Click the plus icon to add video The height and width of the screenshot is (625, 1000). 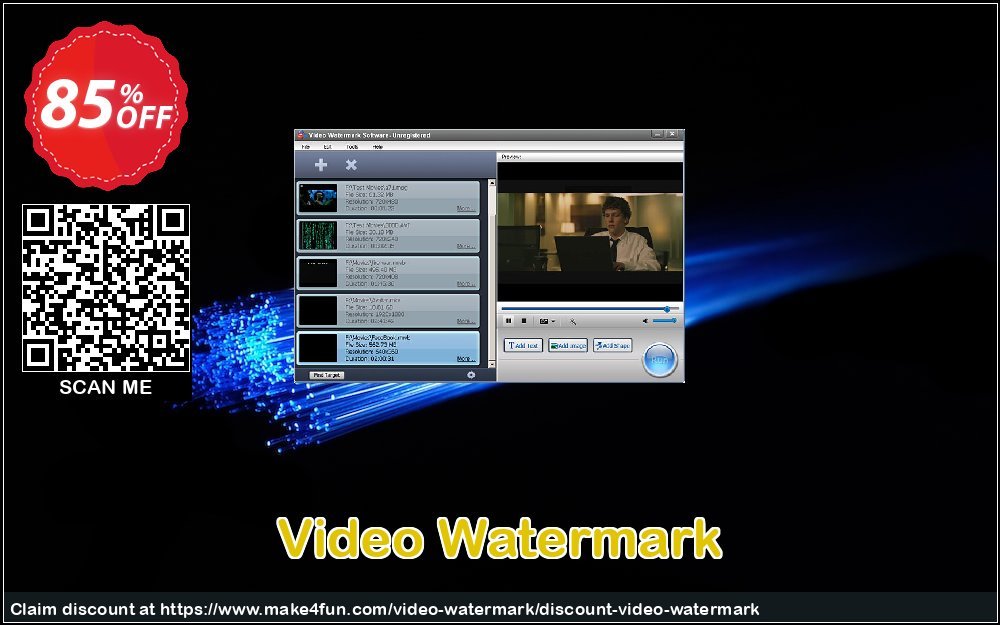pyautogui.click(x=321, y=165)
